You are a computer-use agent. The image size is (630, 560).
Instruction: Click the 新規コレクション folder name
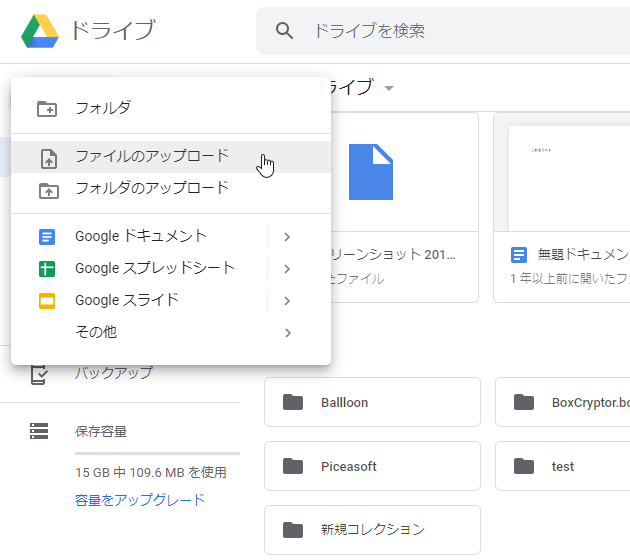(372, 530)
